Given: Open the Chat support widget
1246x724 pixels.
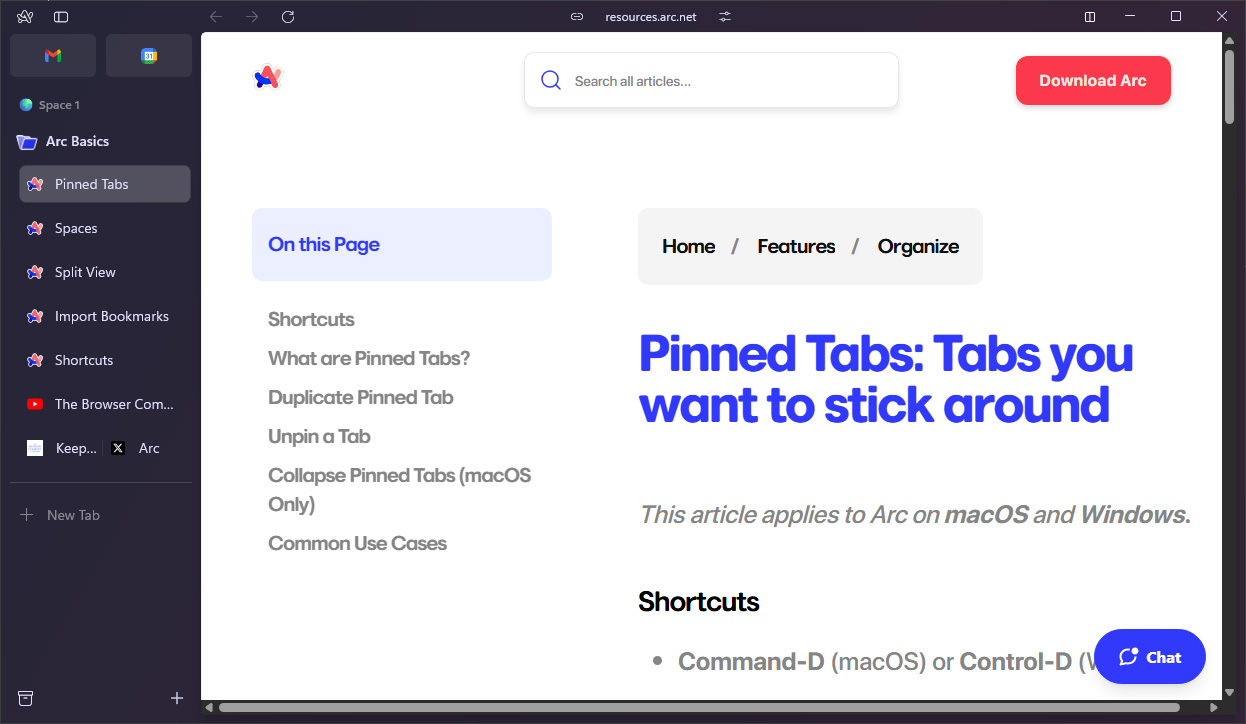Looking at the screenshot, I should (x=1149, y=657).
